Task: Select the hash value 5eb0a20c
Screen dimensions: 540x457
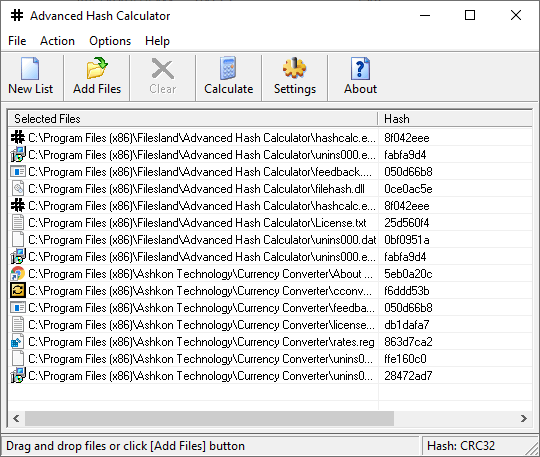Action: coord(408,273)
